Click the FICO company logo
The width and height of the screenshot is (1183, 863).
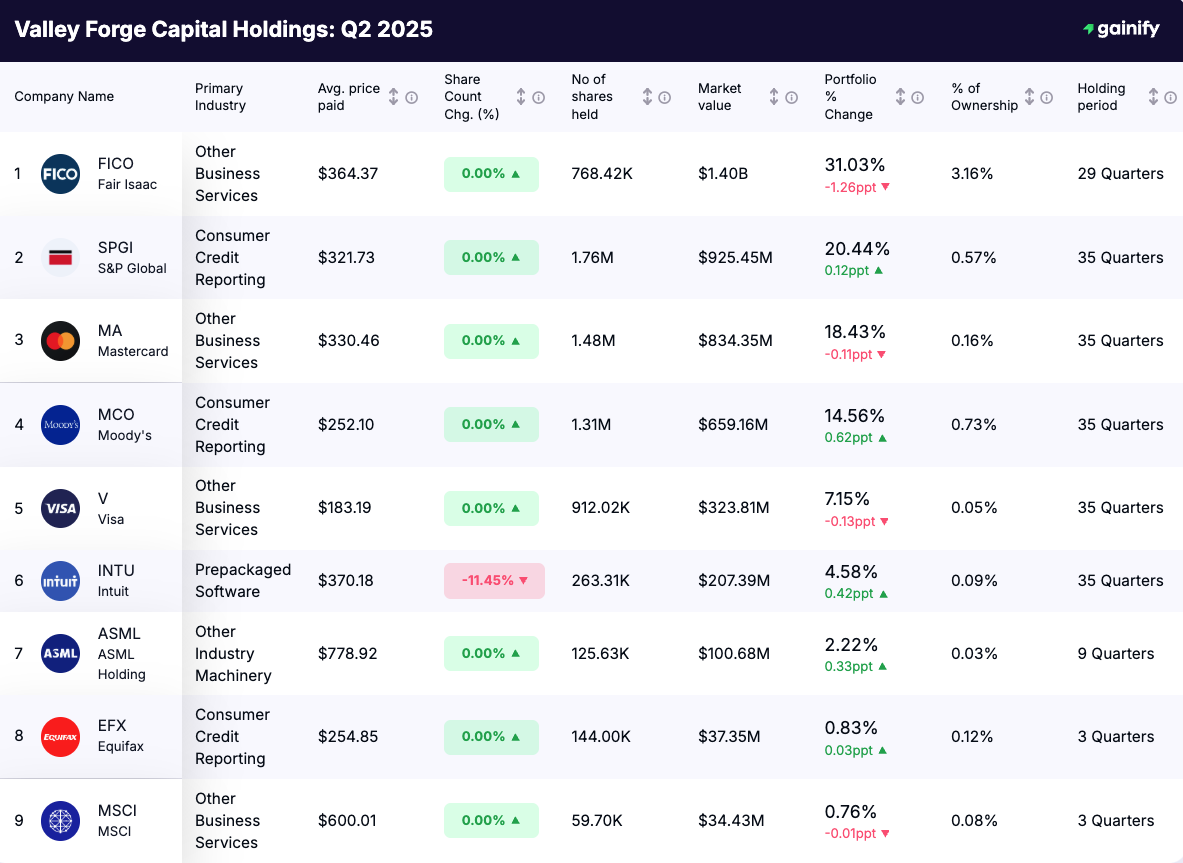[x=60, y=174]
